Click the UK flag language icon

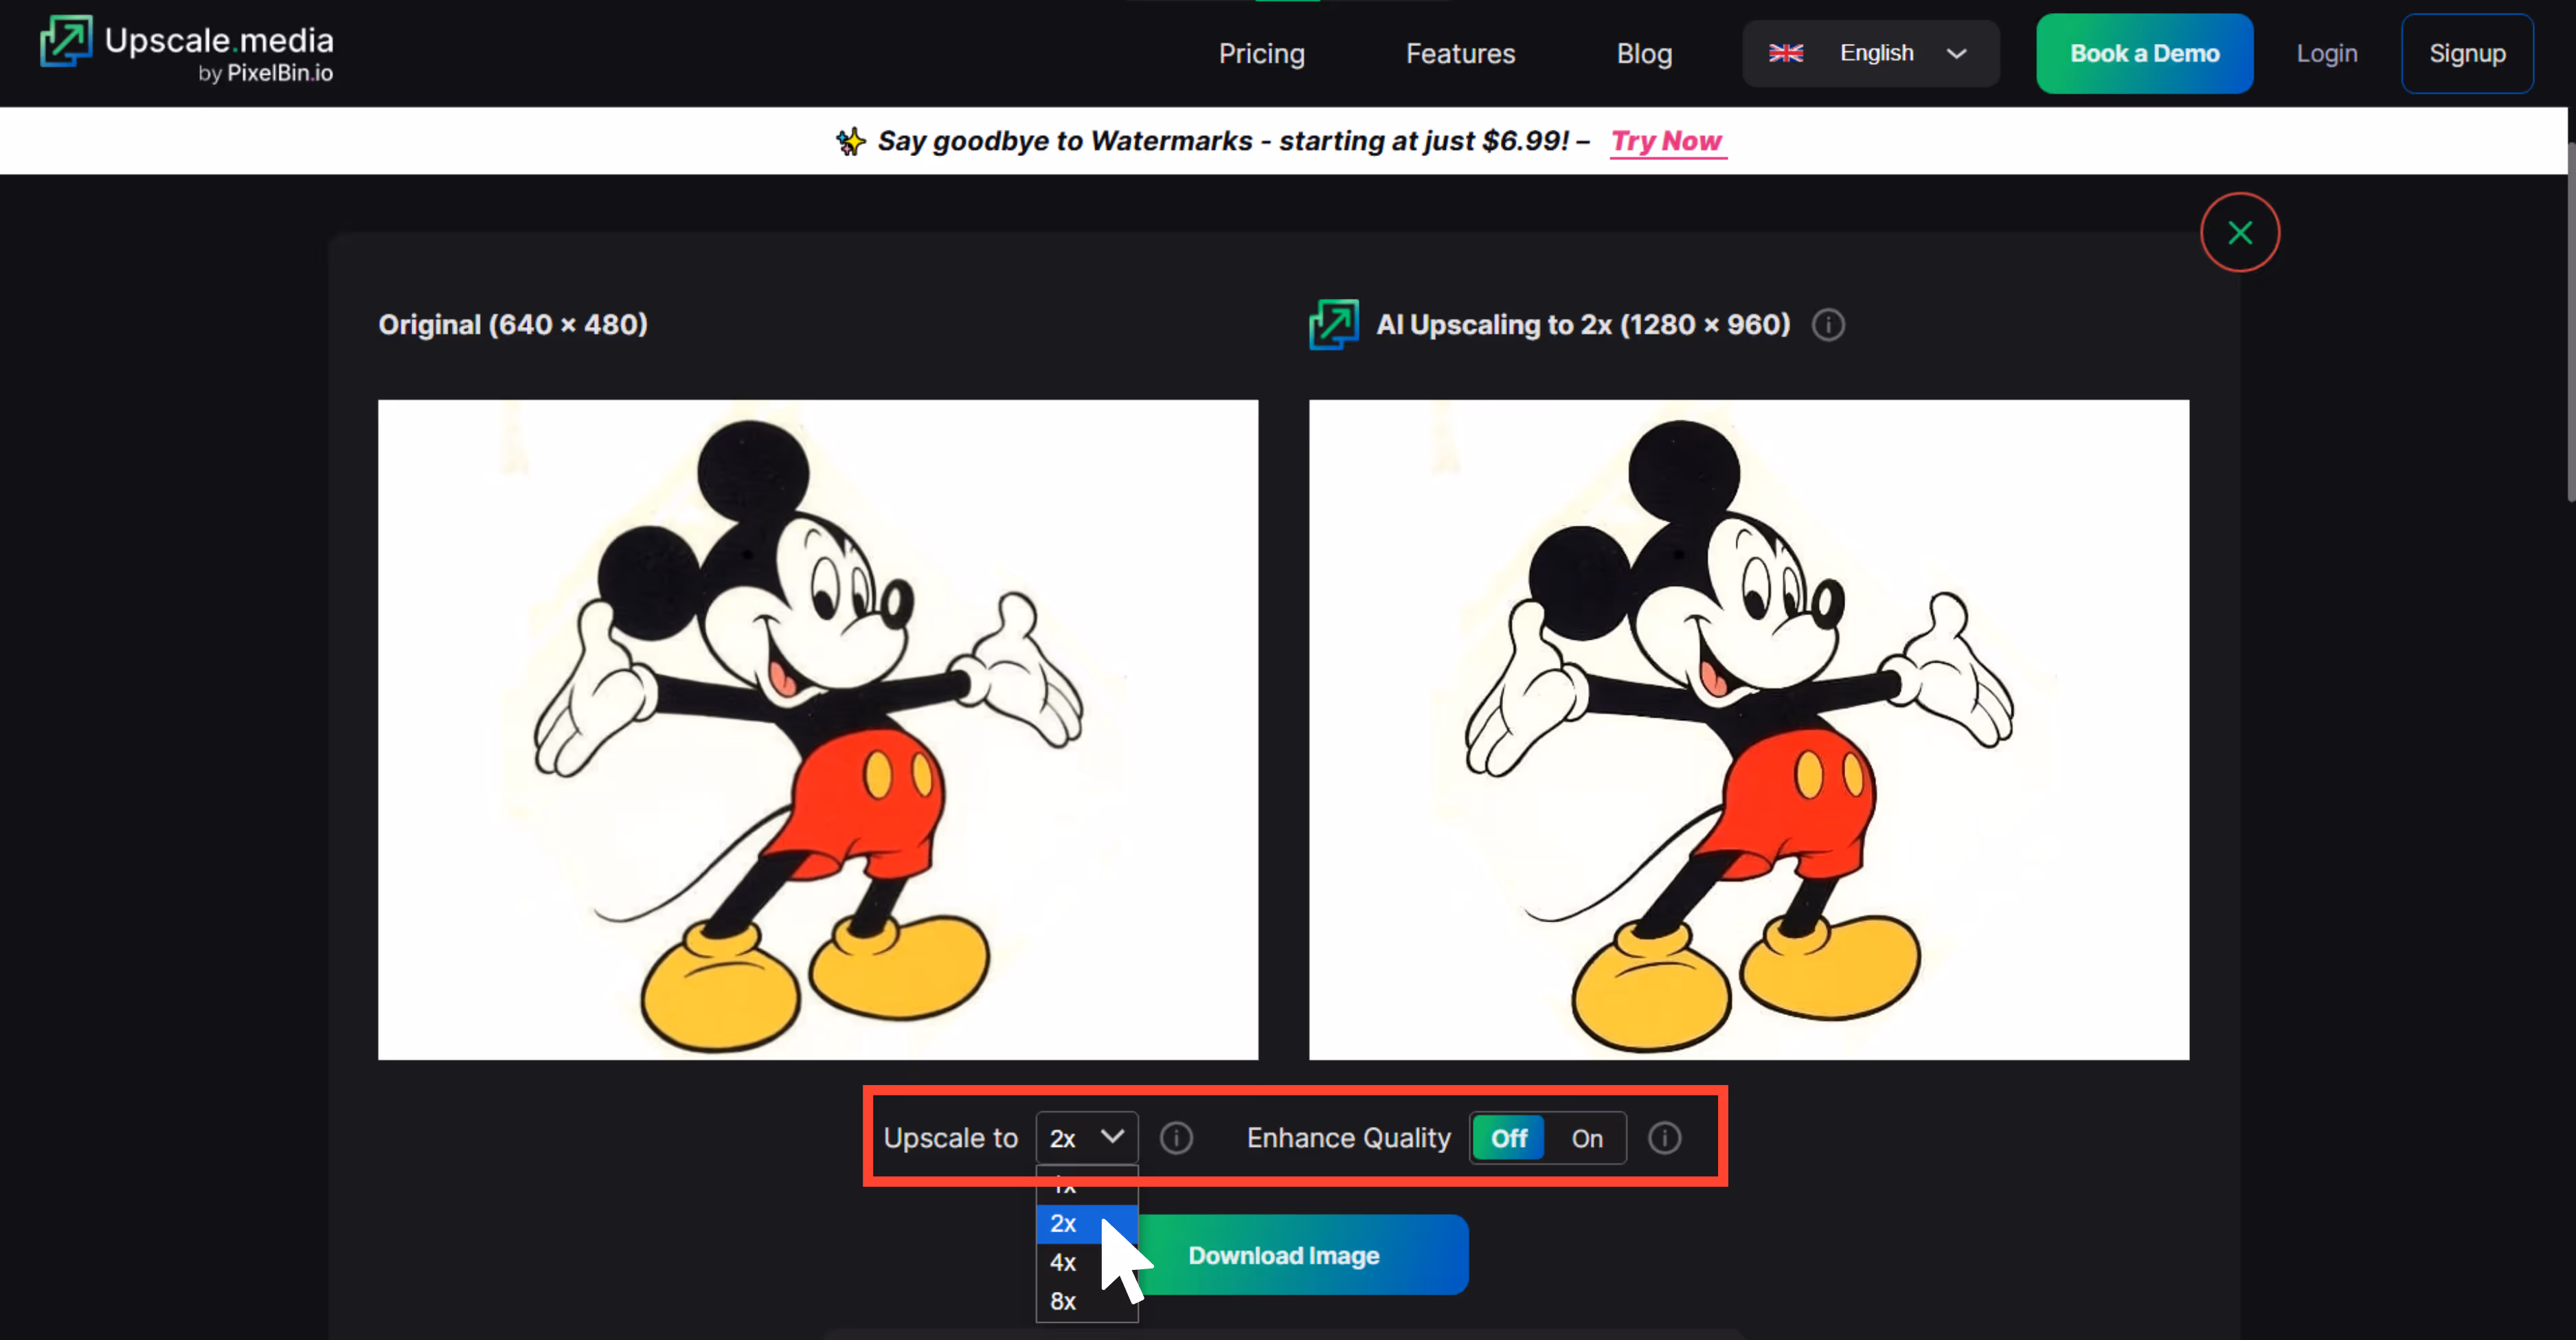pyautogui.click(x=1785, y=53)
